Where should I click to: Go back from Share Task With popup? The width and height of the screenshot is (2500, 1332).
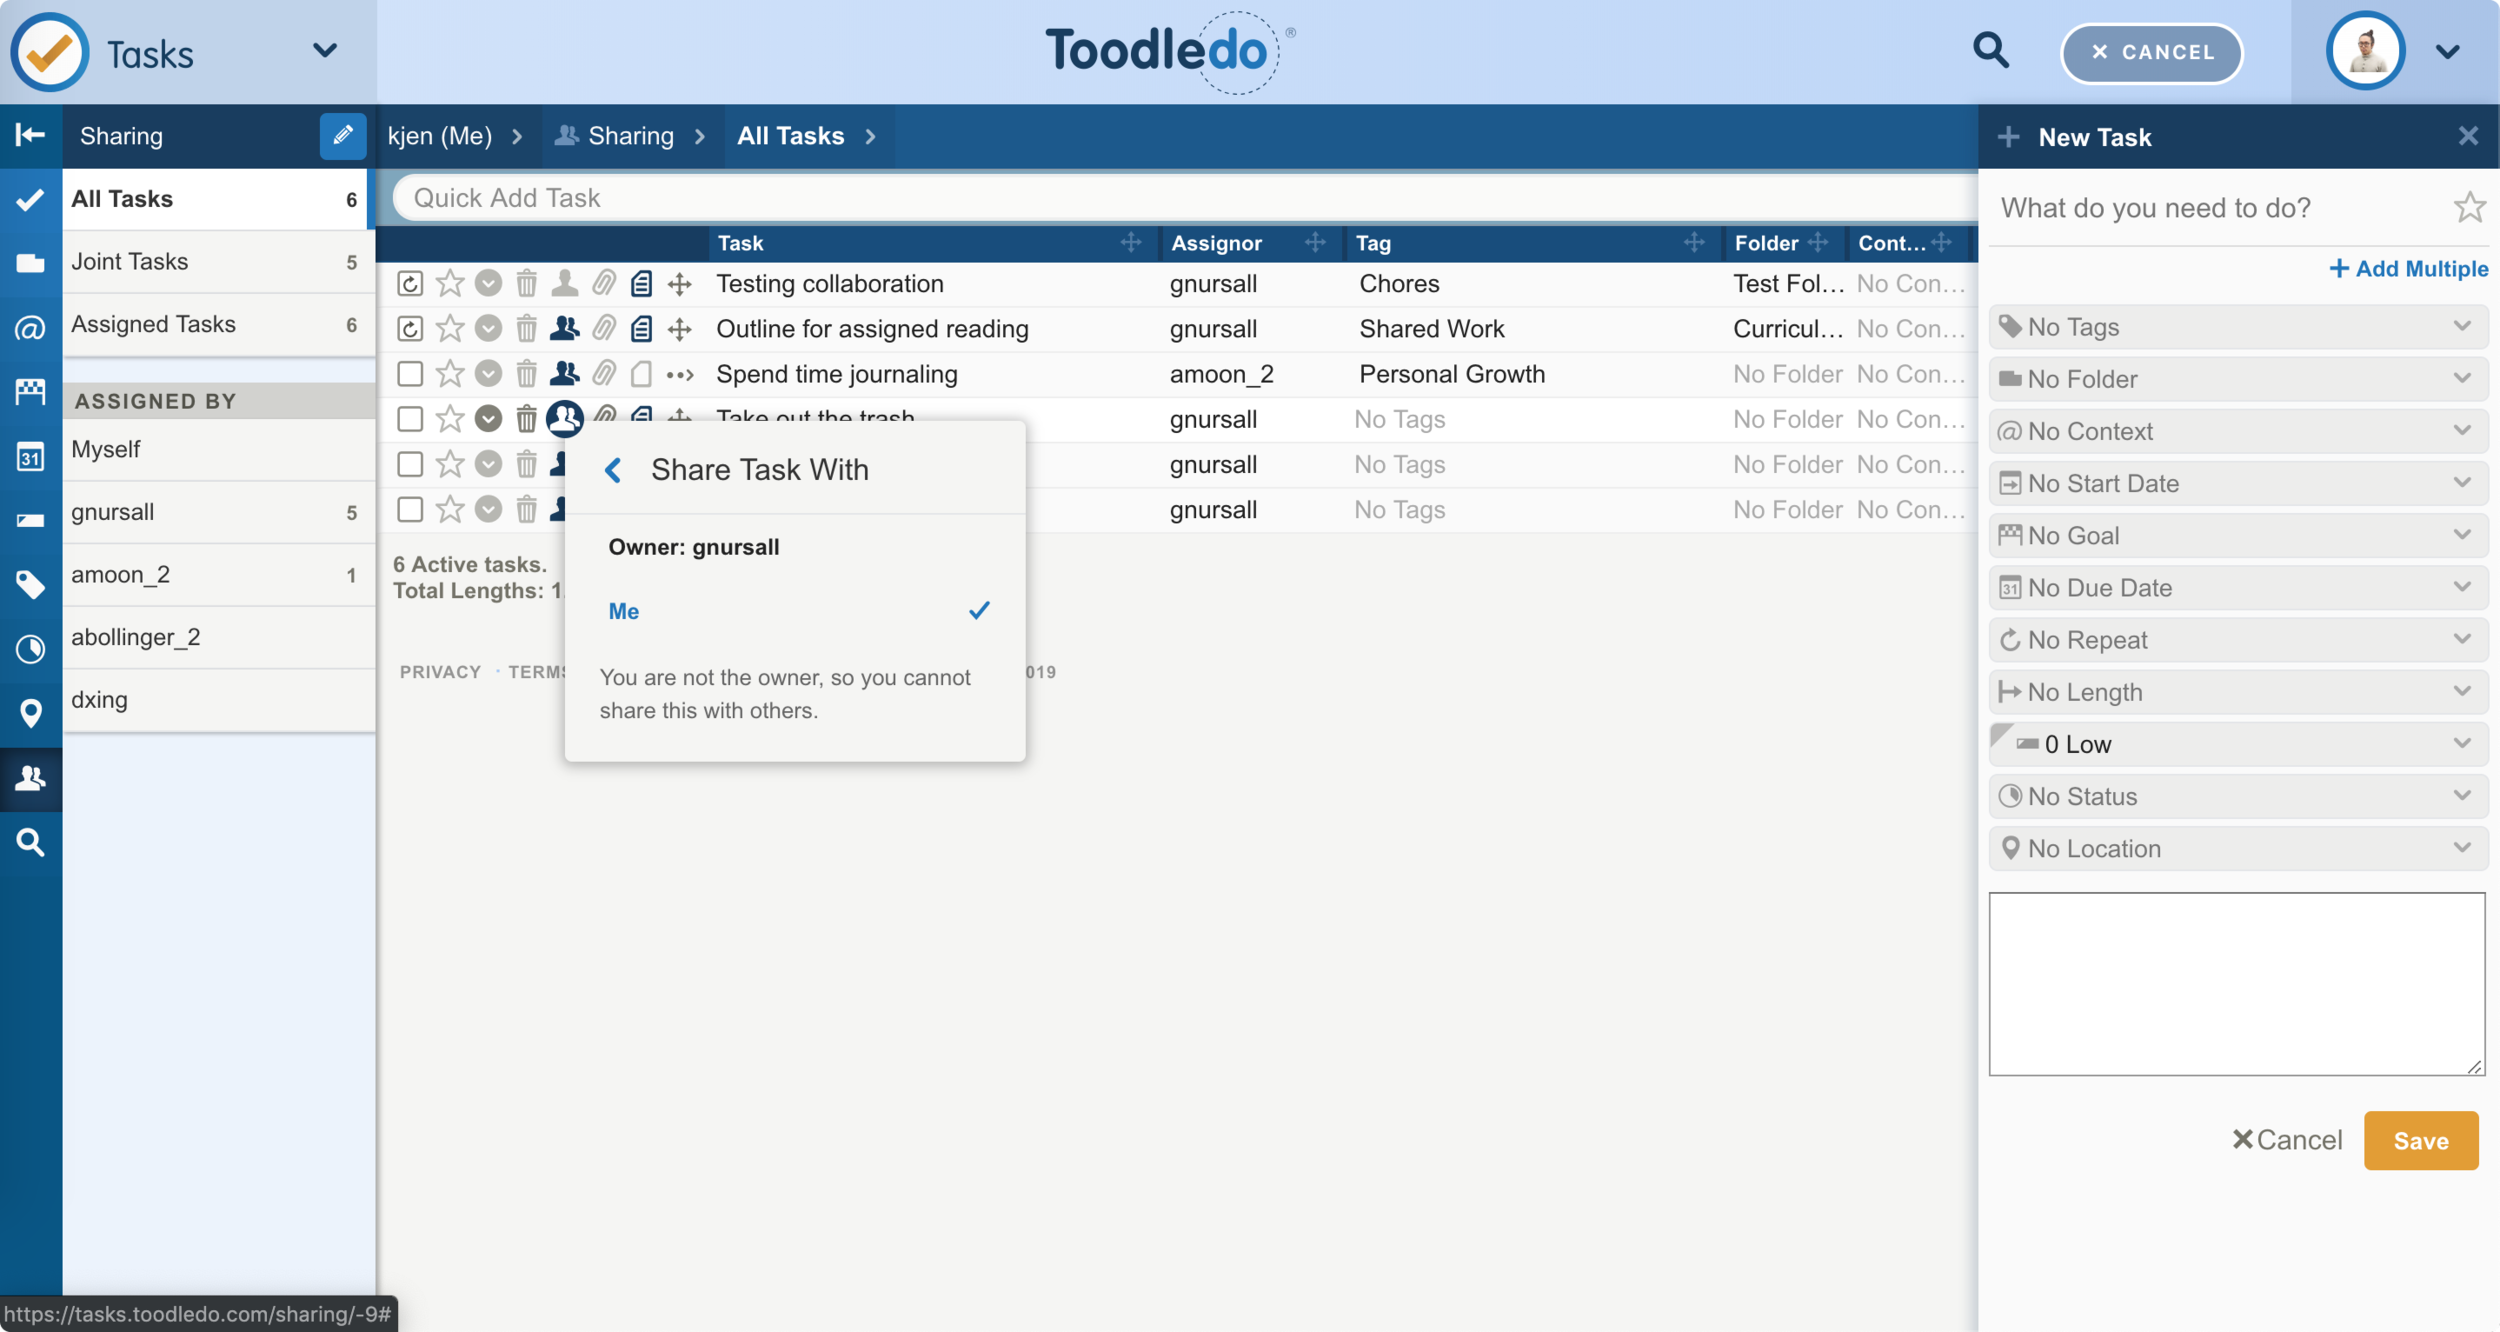[613, 470]
